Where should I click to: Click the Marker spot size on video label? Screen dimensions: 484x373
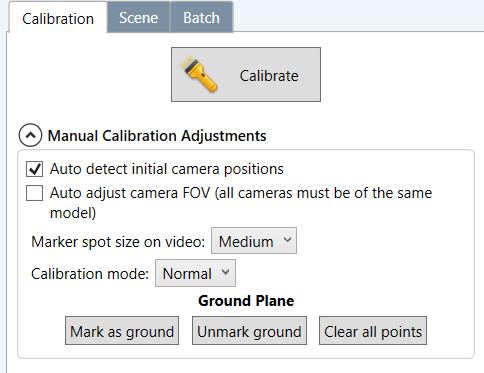point(118,242)
